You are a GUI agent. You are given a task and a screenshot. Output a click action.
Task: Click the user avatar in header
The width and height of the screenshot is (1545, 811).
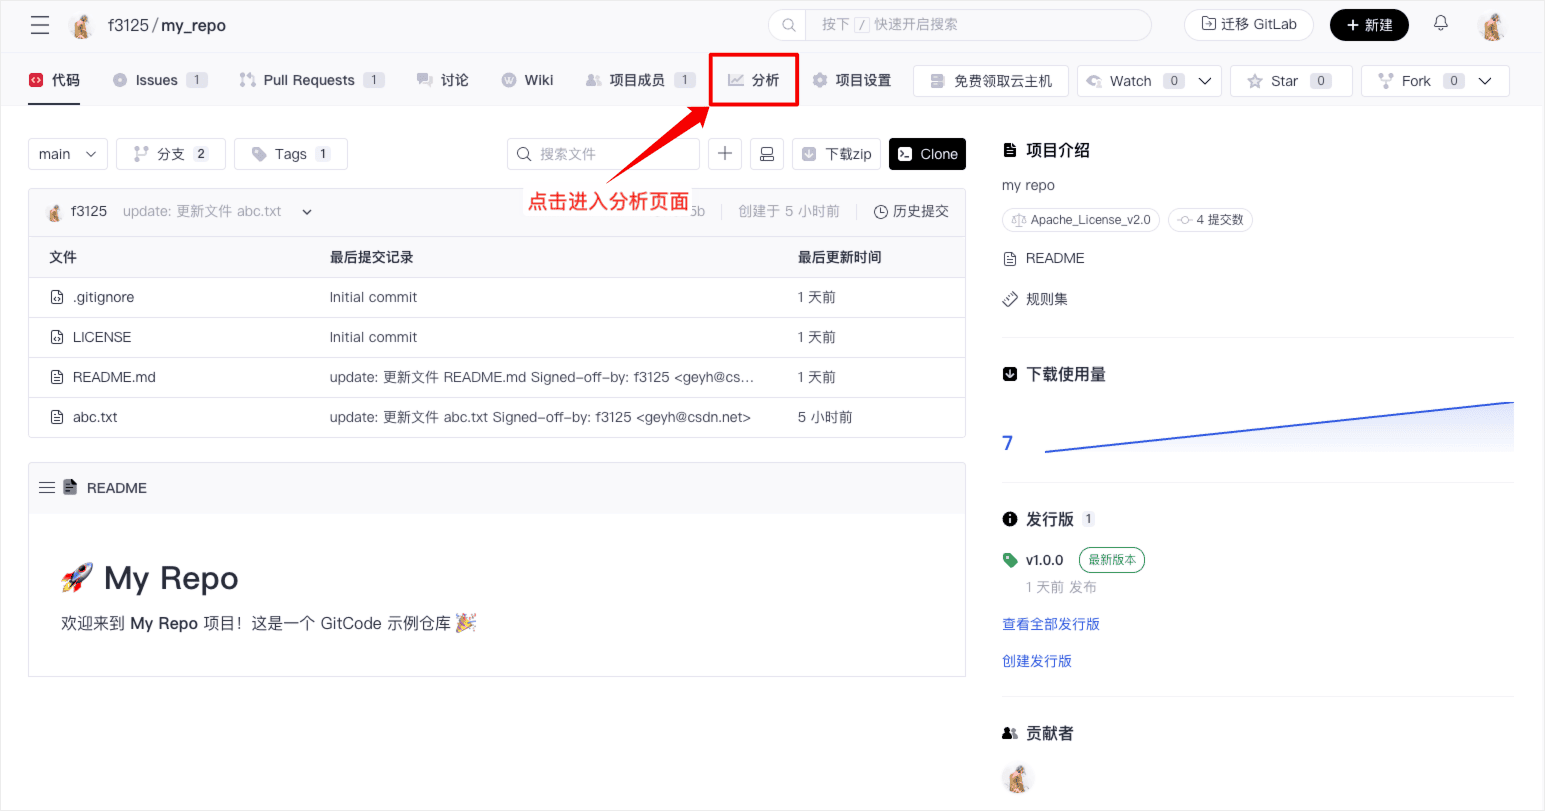pos(1493,26)
